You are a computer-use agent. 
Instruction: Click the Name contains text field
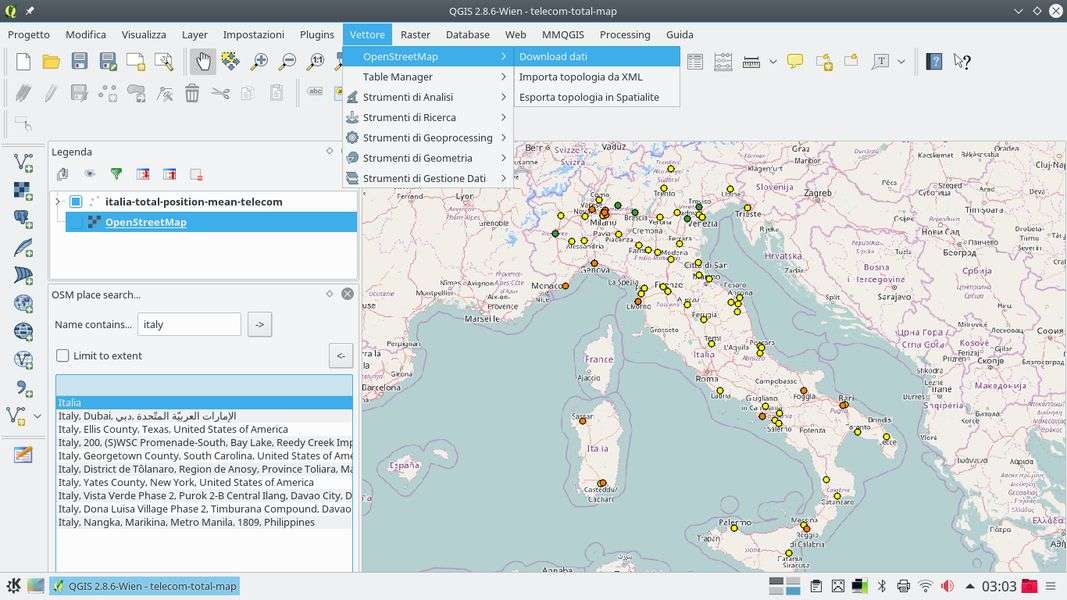point(189,325)
